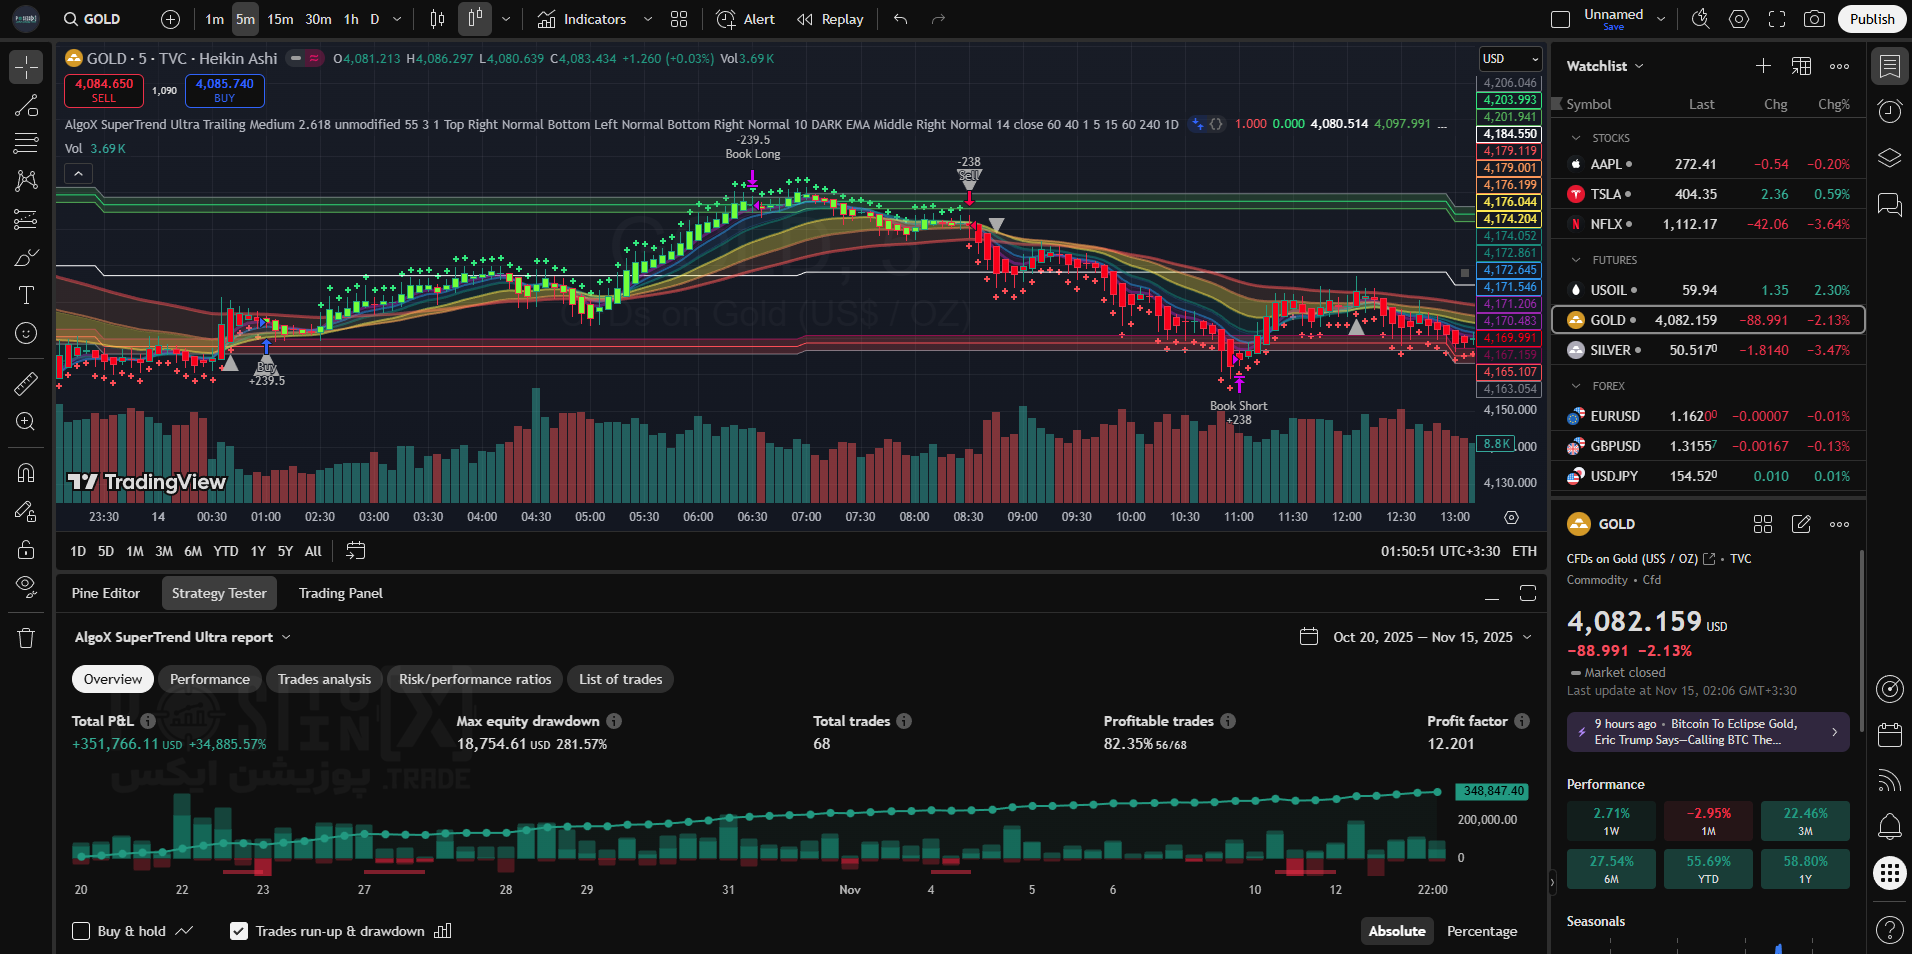Collapse the STOCKS watchlist section
Screen dimensions: 1912x954
pyautogui.click(x=1577, y=138)
